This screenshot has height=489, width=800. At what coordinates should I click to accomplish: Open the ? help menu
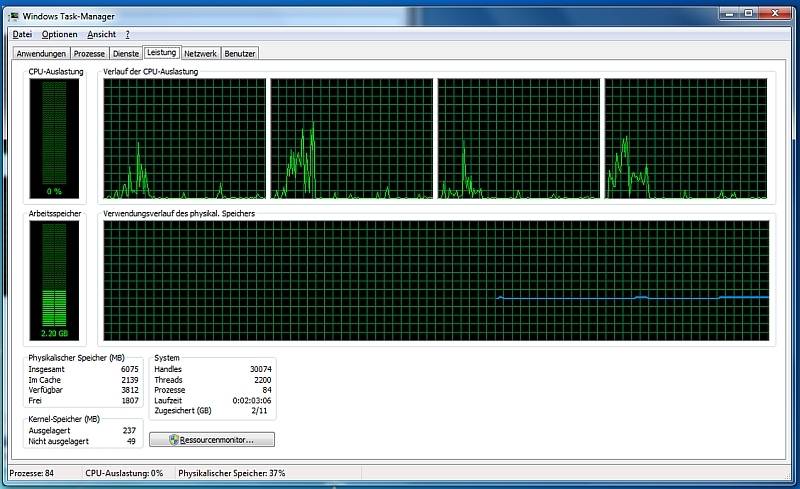pos(128,34)
